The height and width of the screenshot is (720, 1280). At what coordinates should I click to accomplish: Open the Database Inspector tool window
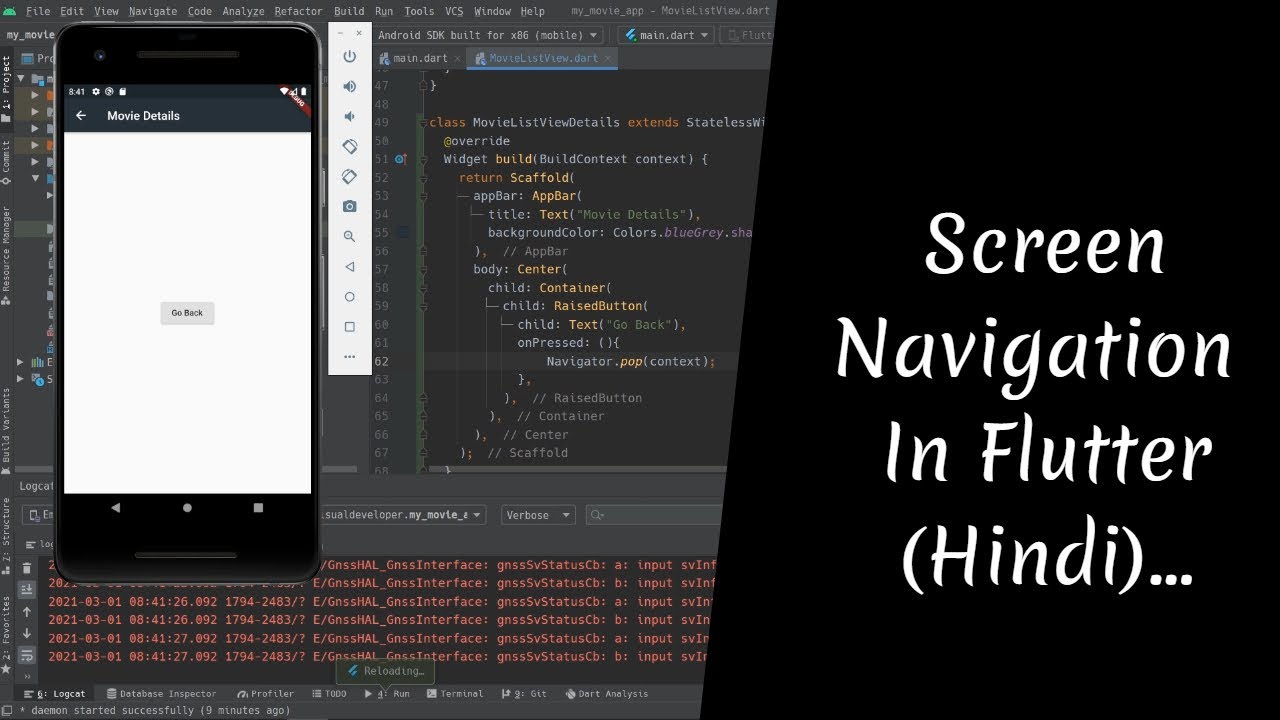160,693
